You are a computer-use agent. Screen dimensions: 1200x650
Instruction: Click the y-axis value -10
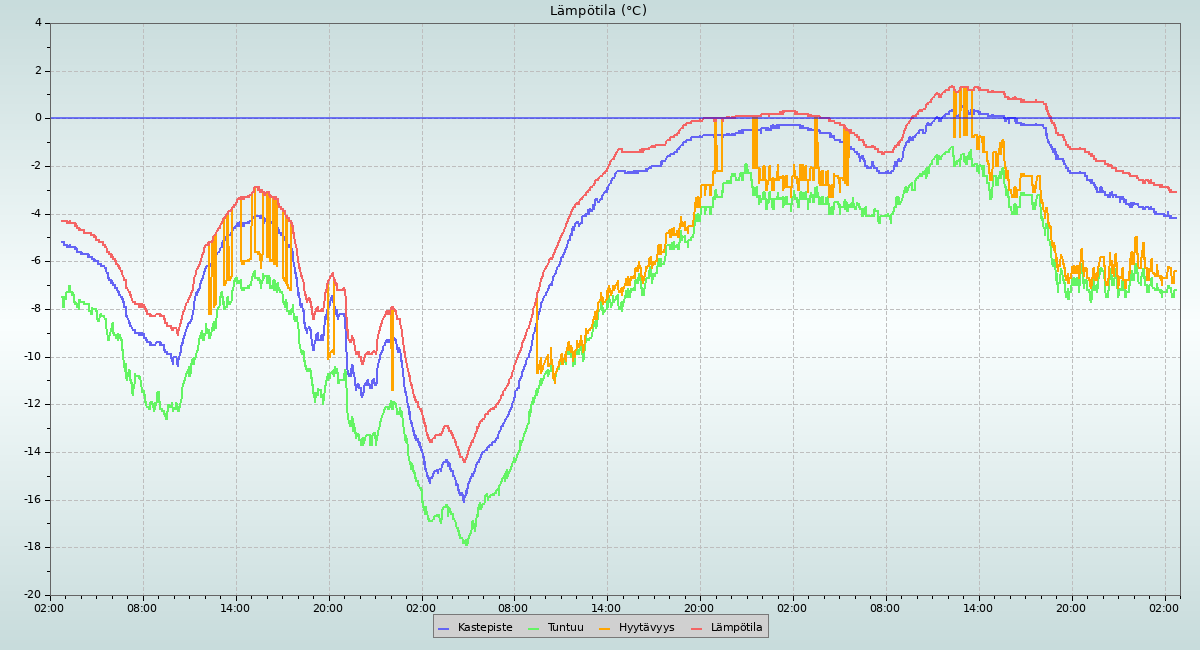click(x=33, y=357)
